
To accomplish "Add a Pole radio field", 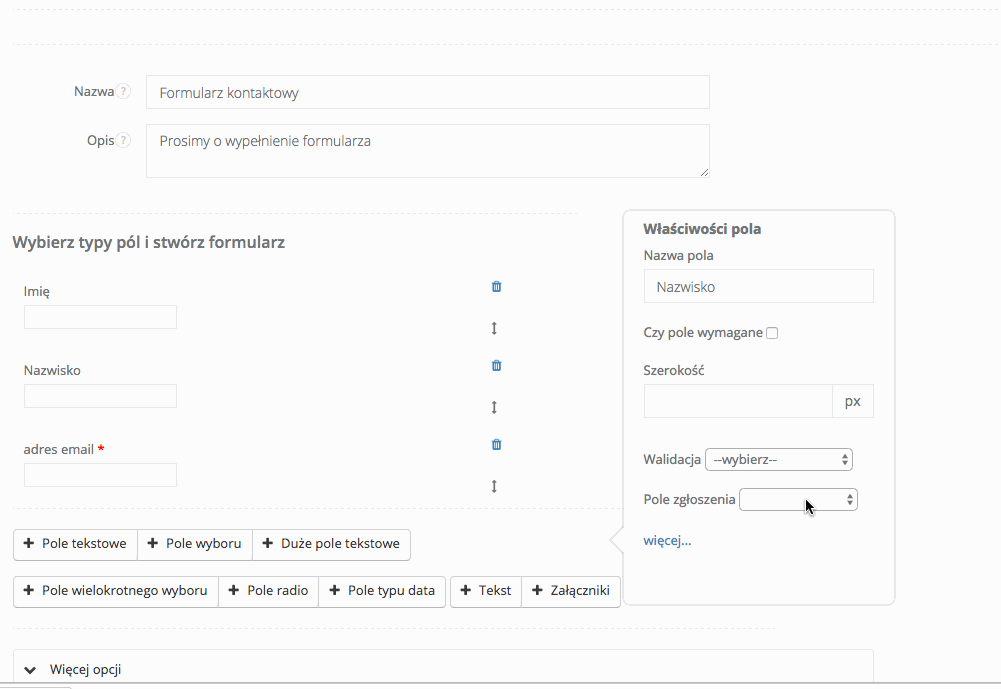I will pyautogui.click(x=268, y=591).
